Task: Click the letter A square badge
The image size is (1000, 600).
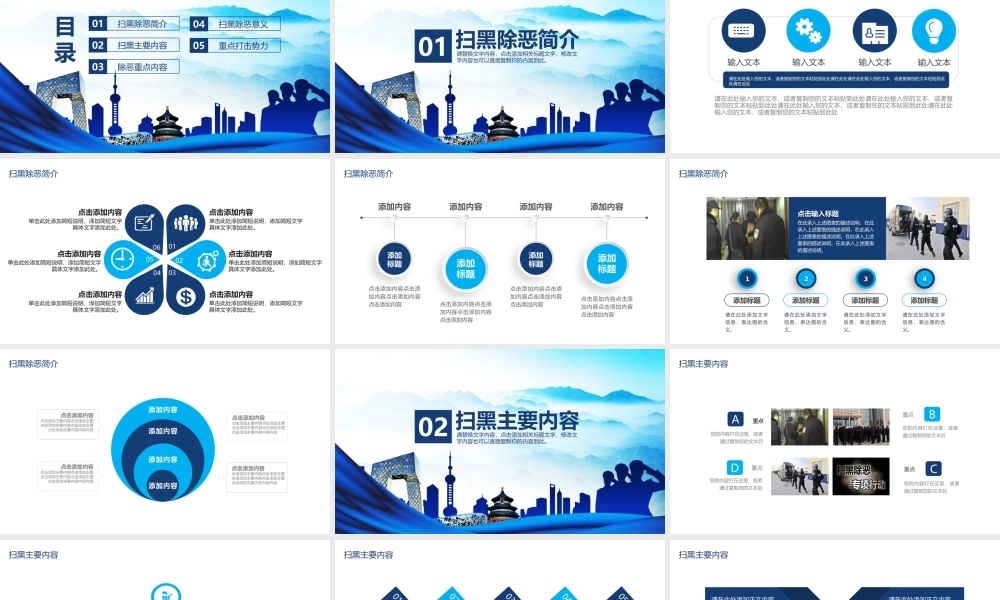Action: [x=735, y=419]
